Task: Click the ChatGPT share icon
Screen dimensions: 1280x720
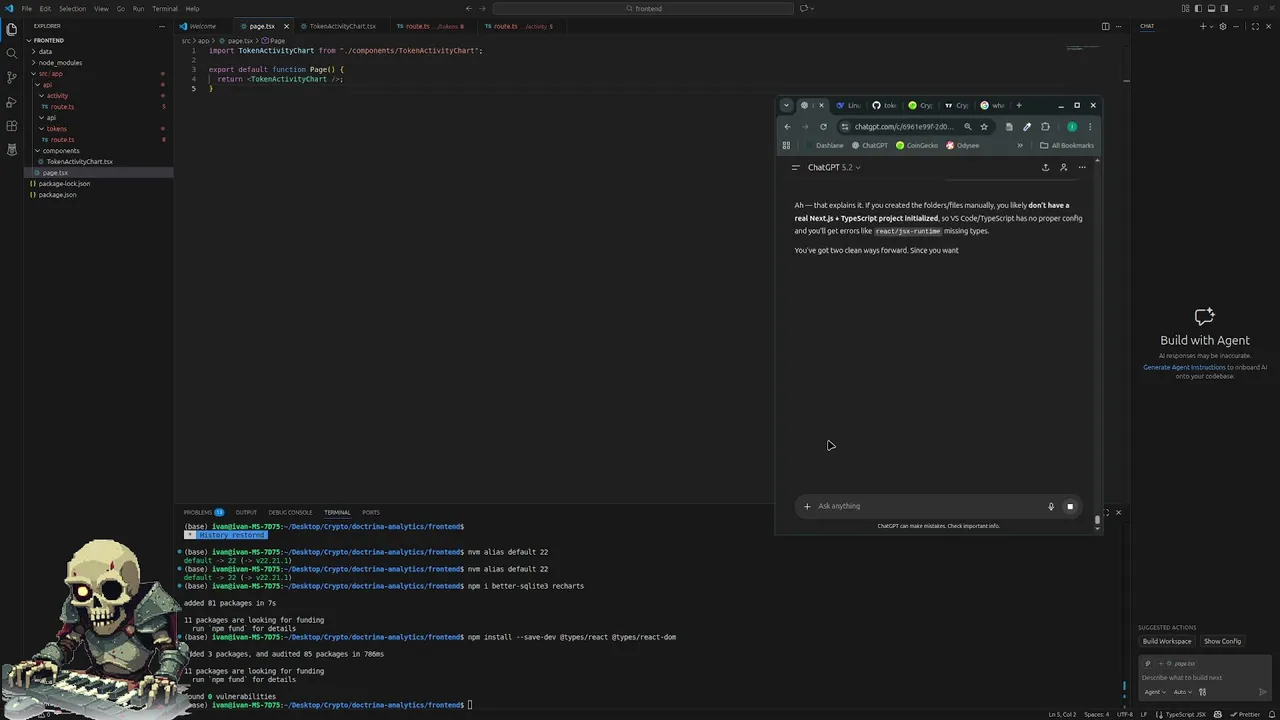Action: point(1045,167)
